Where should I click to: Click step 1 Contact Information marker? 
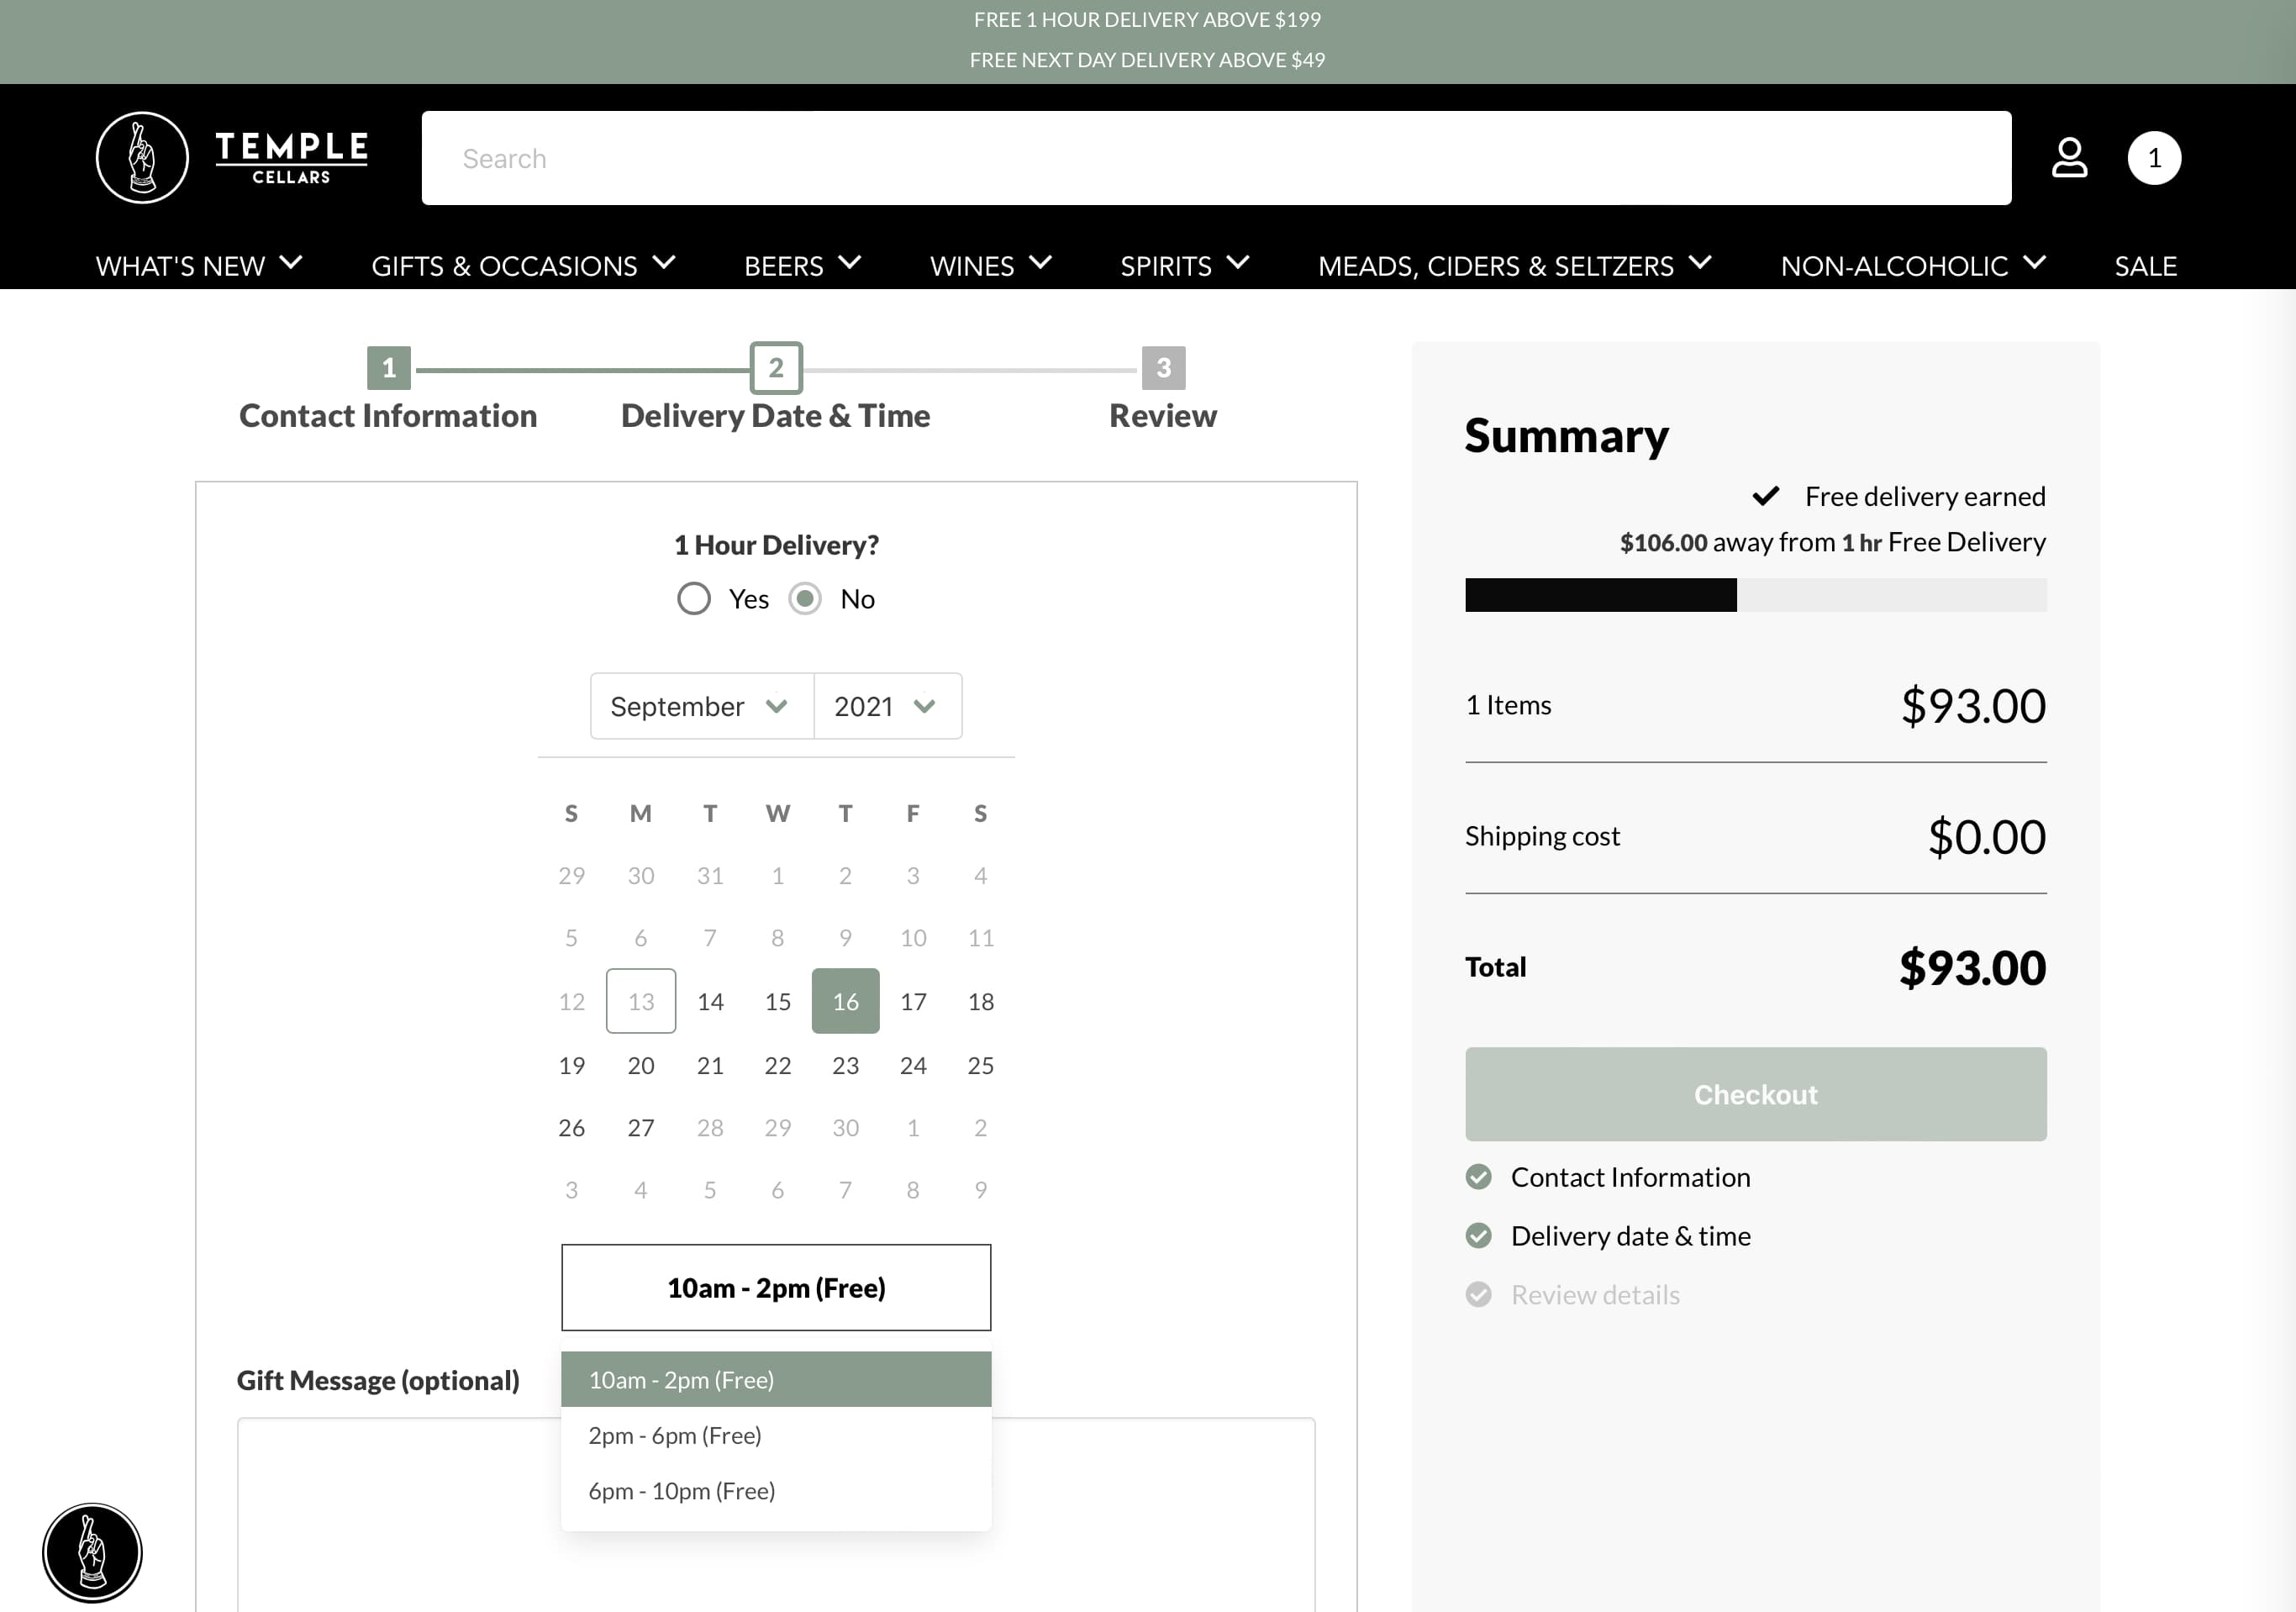(x=388, y=368)
